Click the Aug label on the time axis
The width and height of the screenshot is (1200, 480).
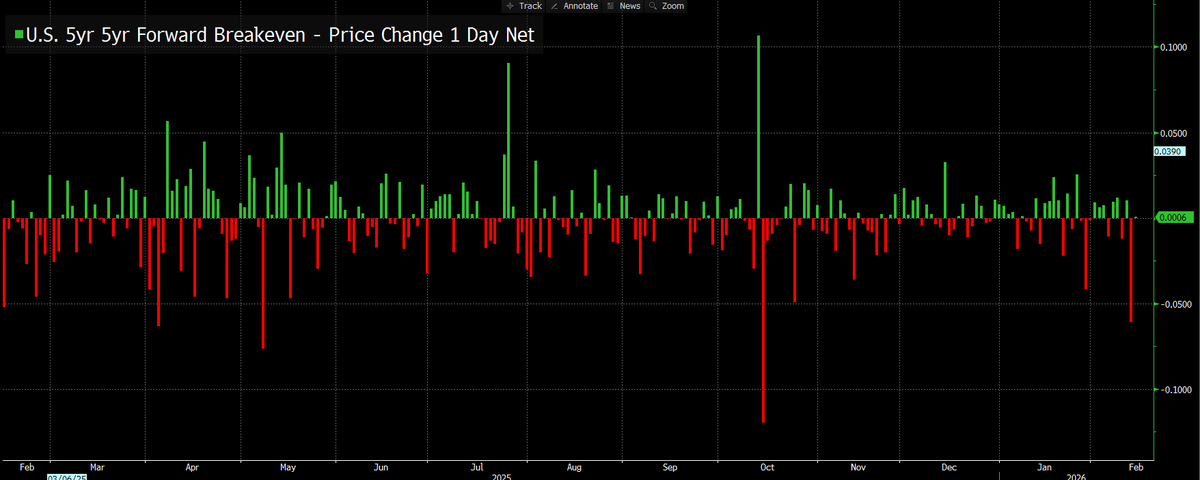[x=574, y=467]
